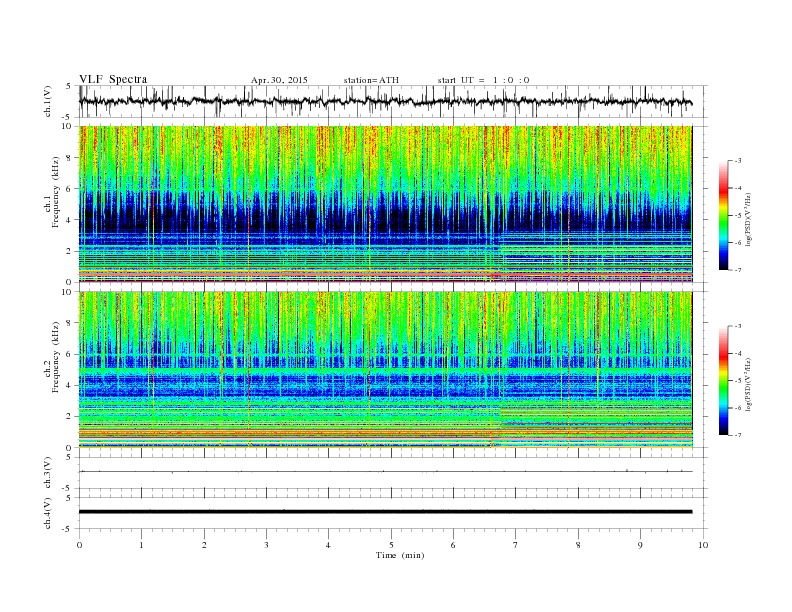Select the ch.2 "Frequency (kHz)" axis label
Screen dimensions: 792x612
[x=55, y=356]
